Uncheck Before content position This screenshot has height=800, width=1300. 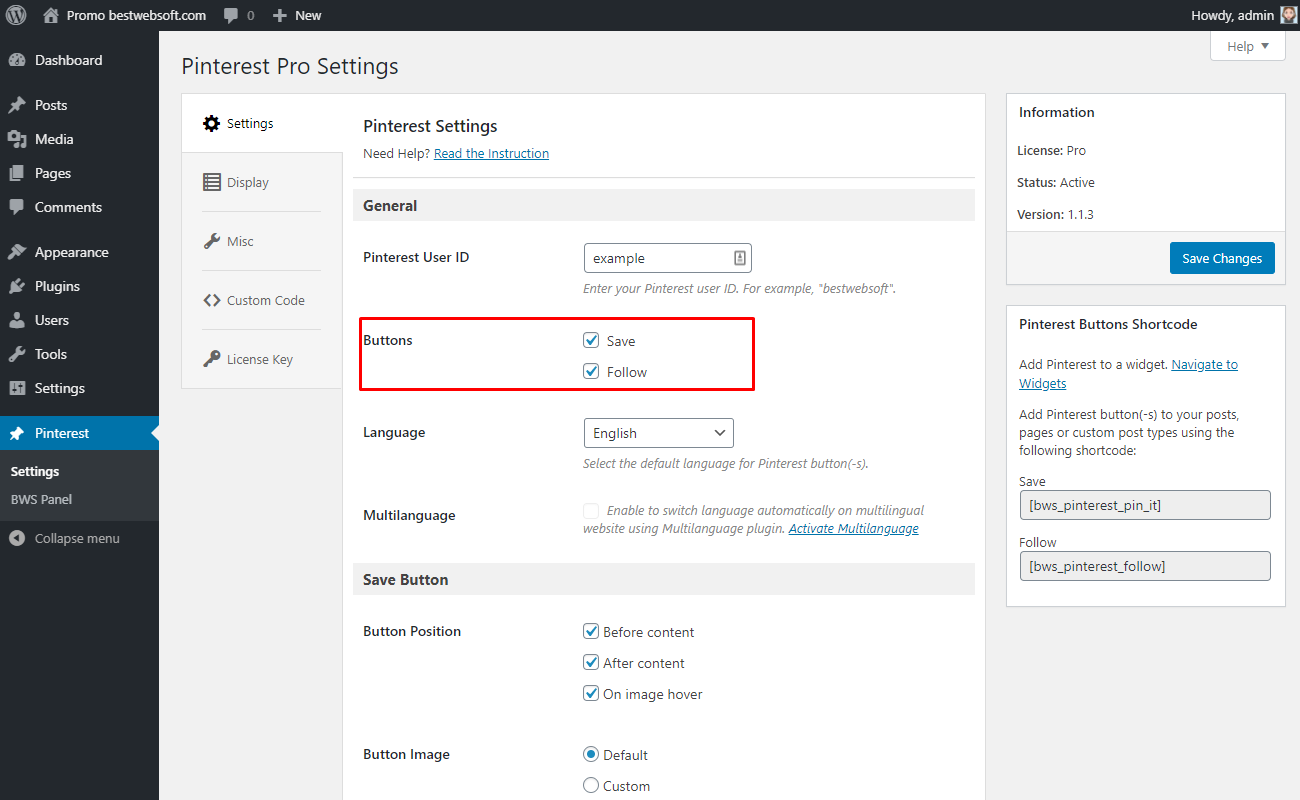pyautogui.click(x=591, y=631)
